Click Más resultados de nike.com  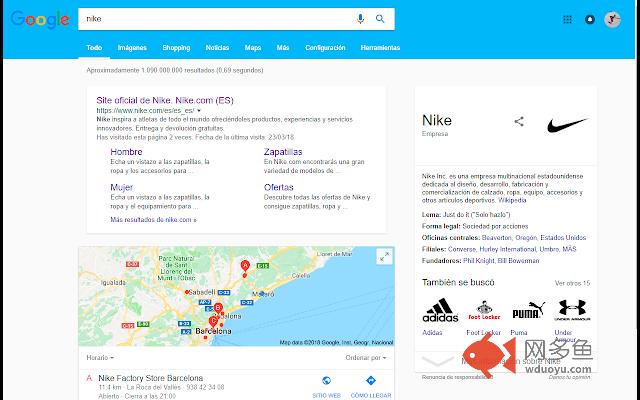tap(153, 220)
